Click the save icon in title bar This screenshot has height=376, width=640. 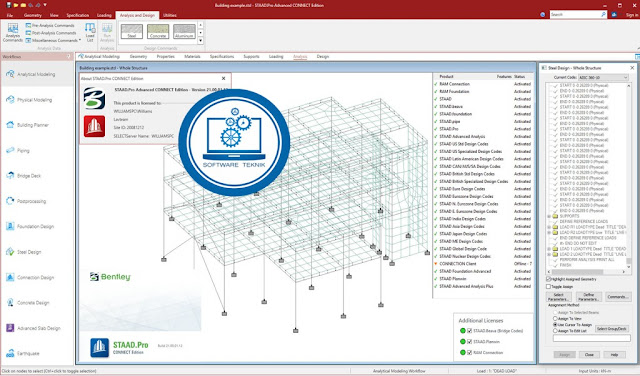point(9,5)
